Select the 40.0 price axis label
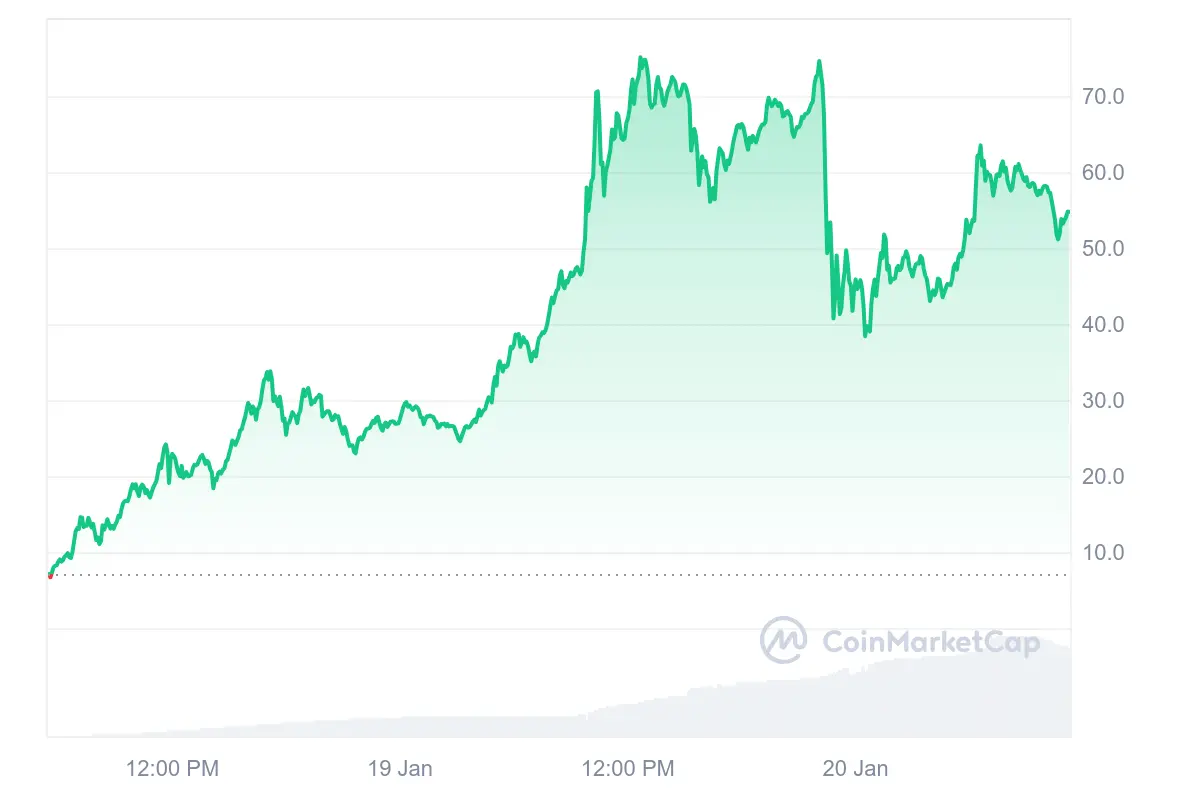 click(1103, 325)
